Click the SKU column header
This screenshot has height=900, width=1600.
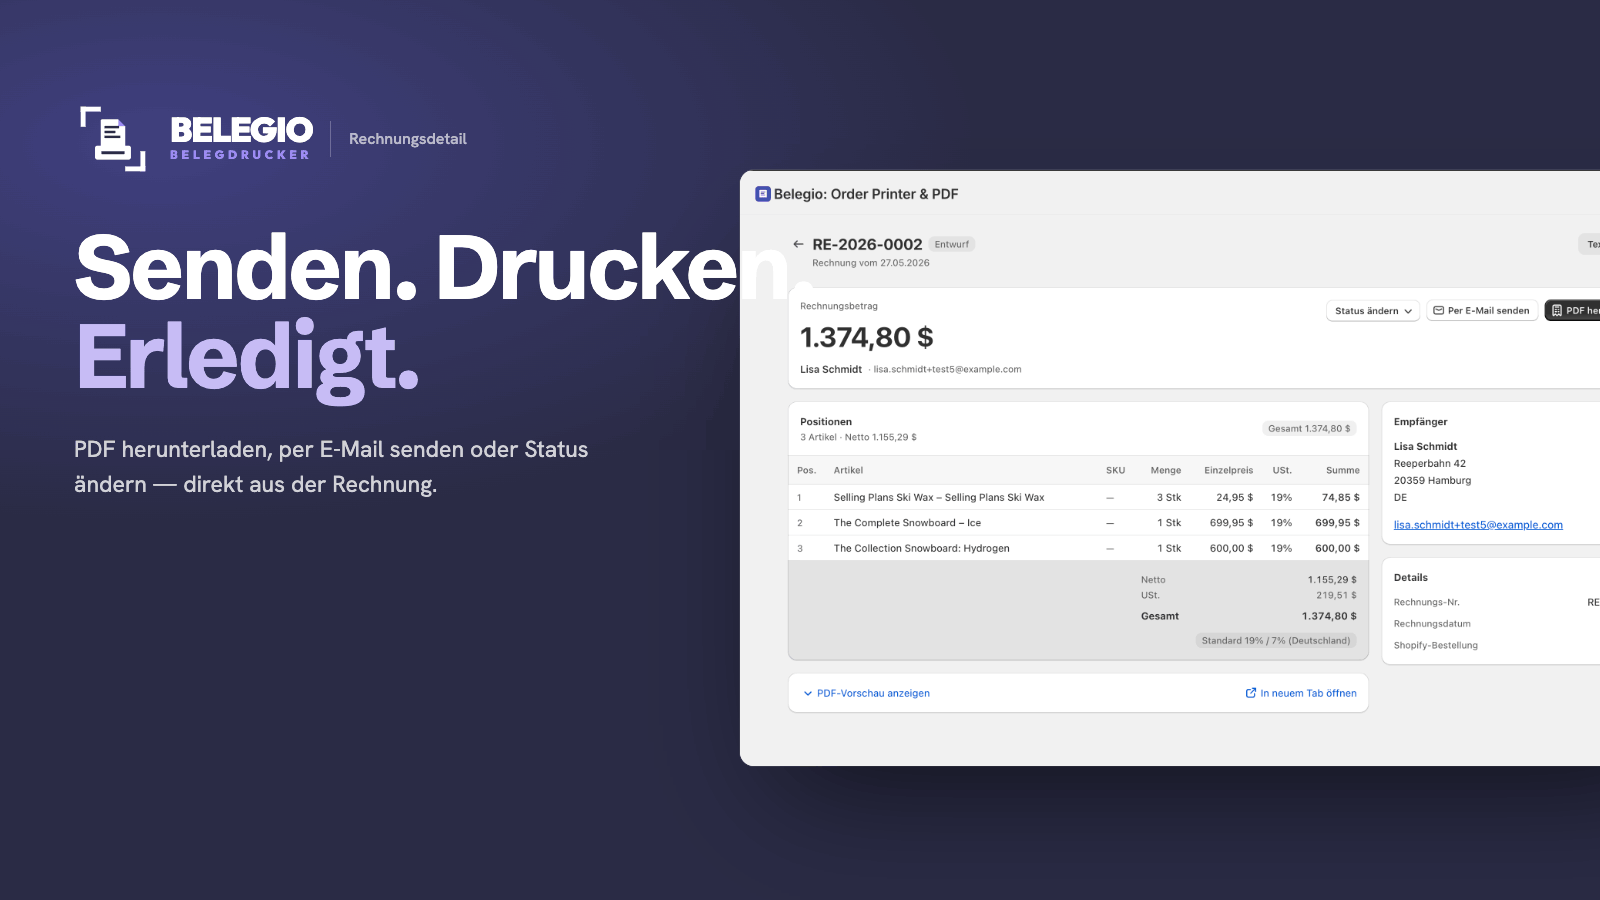[1115, 470]
